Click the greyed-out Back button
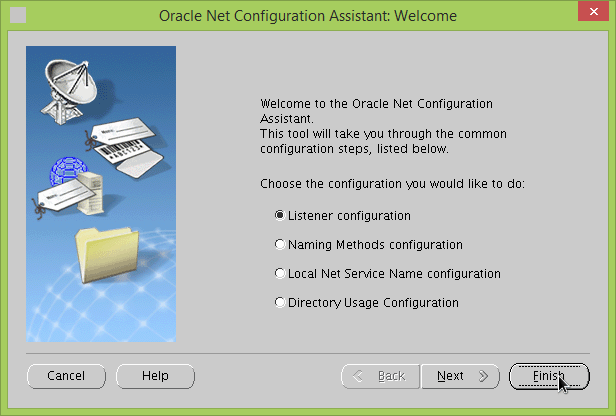This screenshot has width=616, height=416. click(x=378, y=376)
